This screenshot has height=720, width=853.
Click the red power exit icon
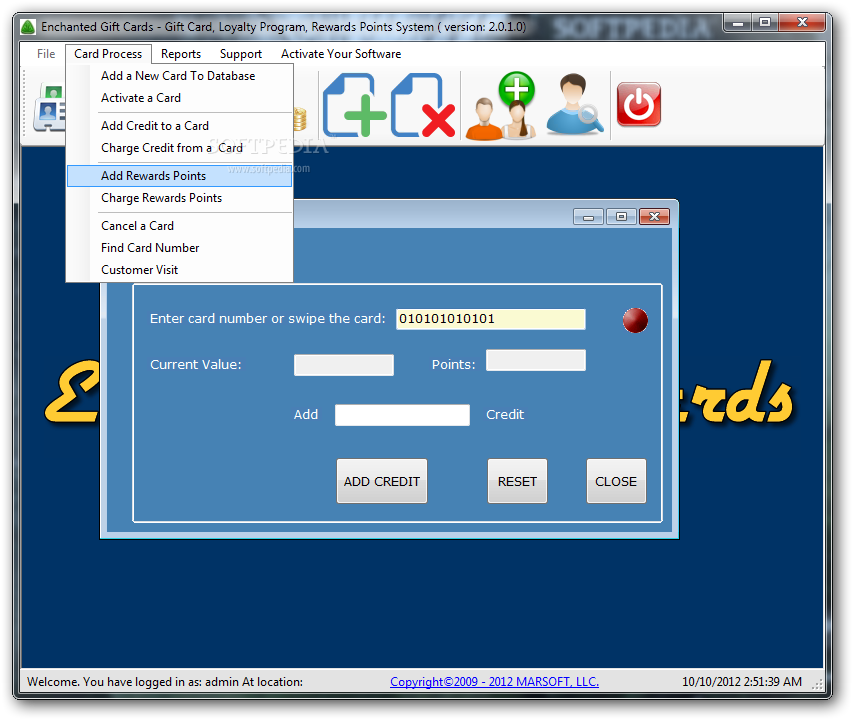[639, 104]
